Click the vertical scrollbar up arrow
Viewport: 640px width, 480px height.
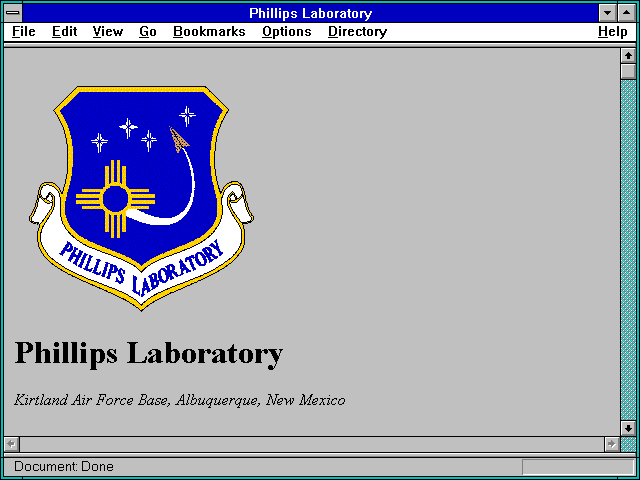pos(628,56)
